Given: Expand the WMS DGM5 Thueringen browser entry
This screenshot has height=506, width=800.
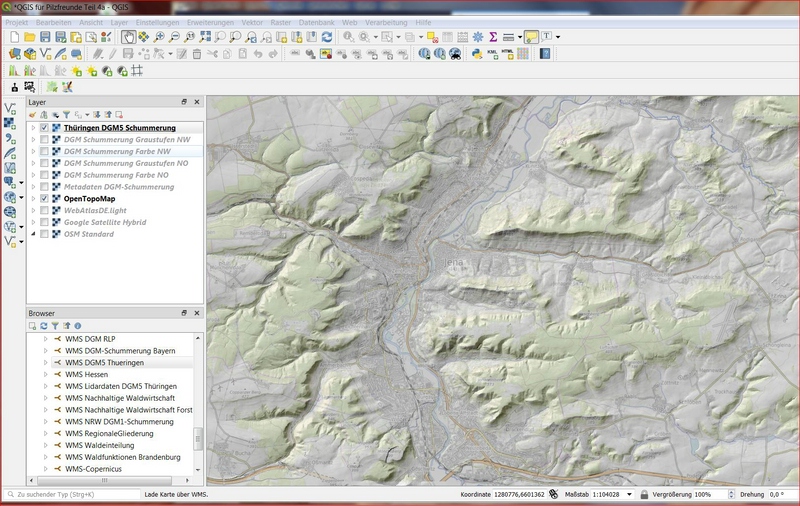Looking at the screenshot, I should [x=45, y=363].
